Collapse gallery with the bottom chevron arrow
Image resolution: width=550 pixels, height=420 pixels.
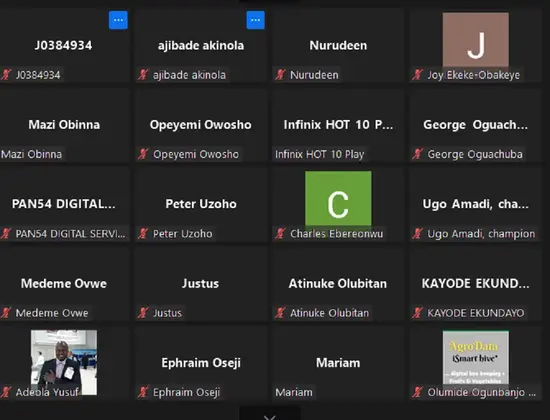tap(270, 416)
